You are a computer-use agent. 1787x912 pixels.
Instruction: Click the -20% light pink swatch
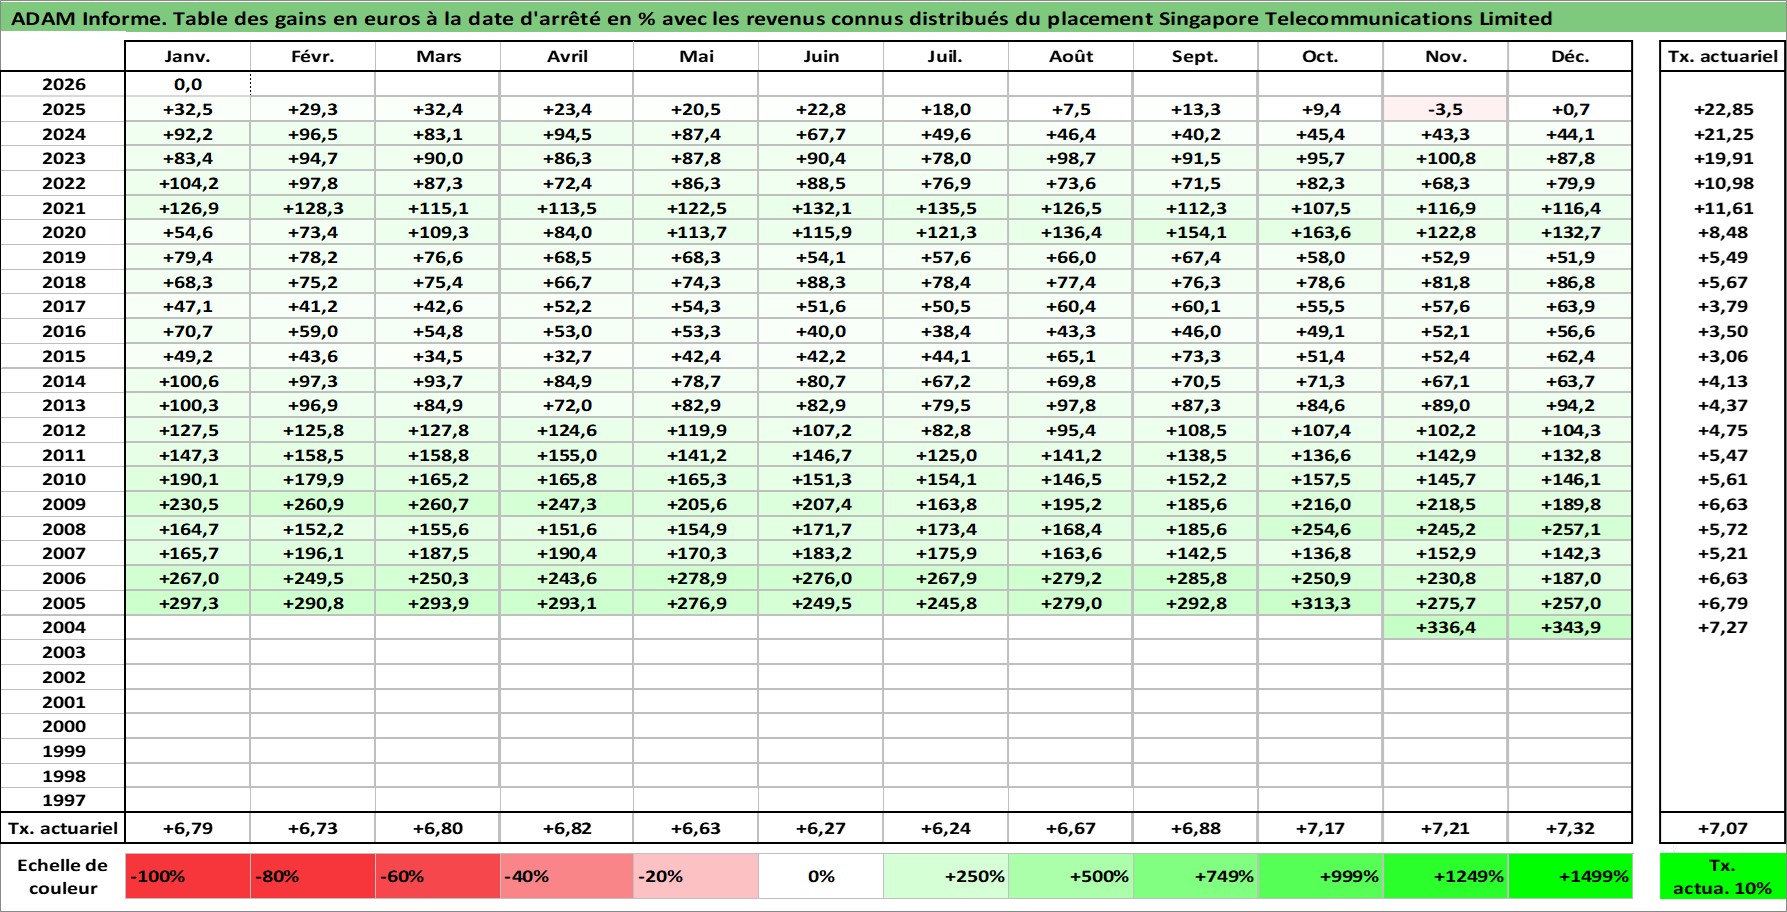tap(696, 877)
